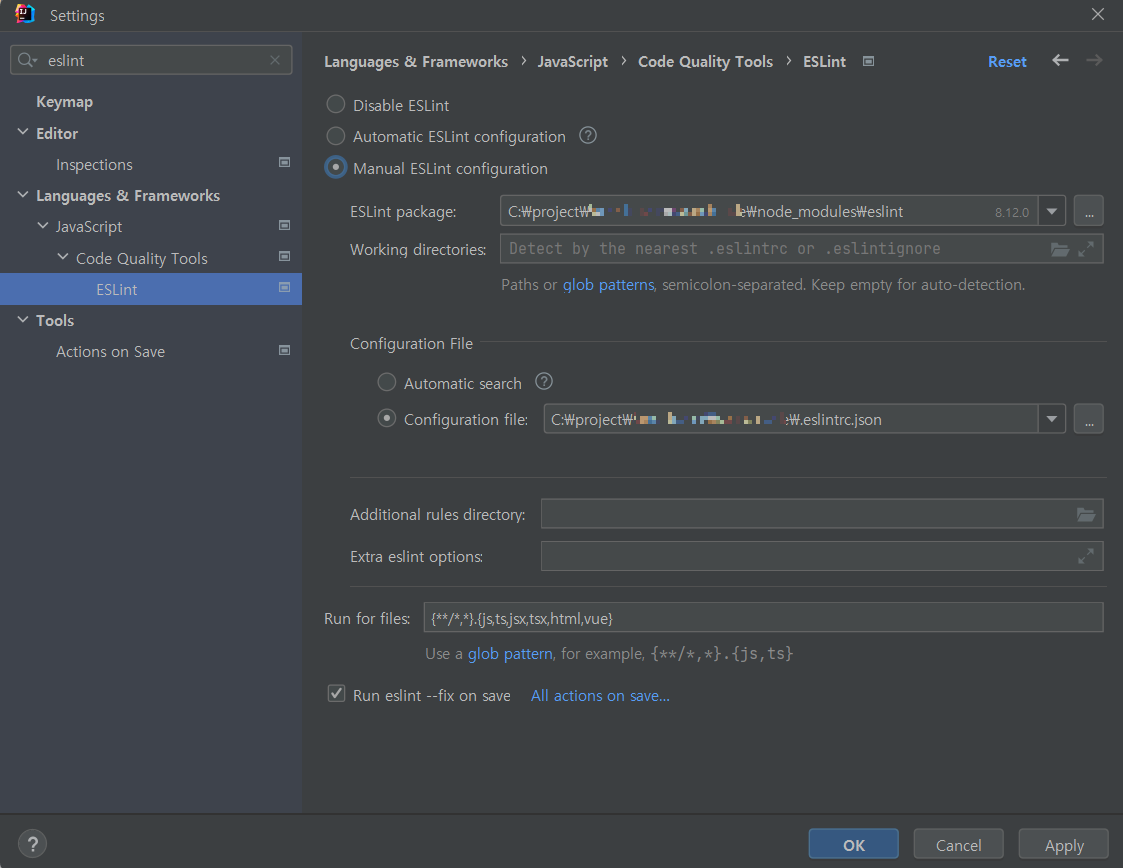
Task: Reset ESLint settings changes
Action: tap(1007, 62)
